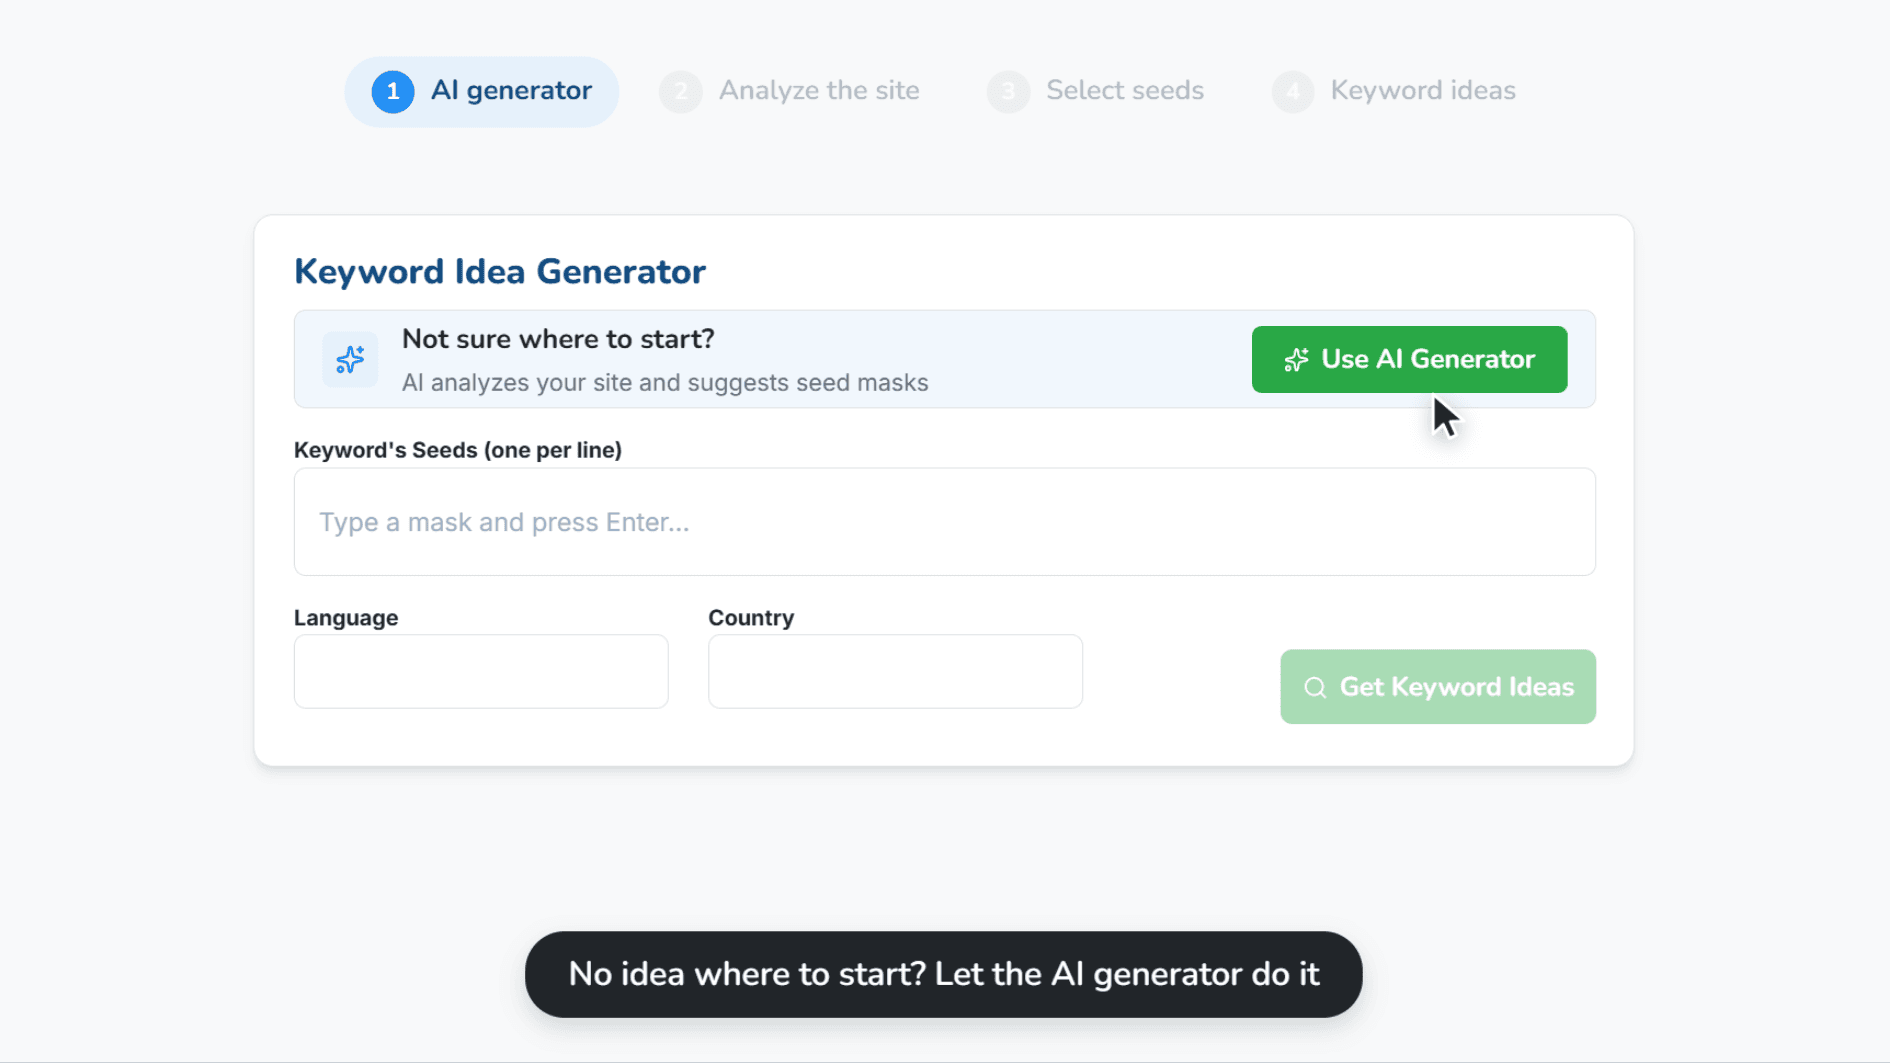Click the Get Keyword Ideas button
This screenshot has width=1890, height=1063.
pyautogui.click(x=1437, y=687)
